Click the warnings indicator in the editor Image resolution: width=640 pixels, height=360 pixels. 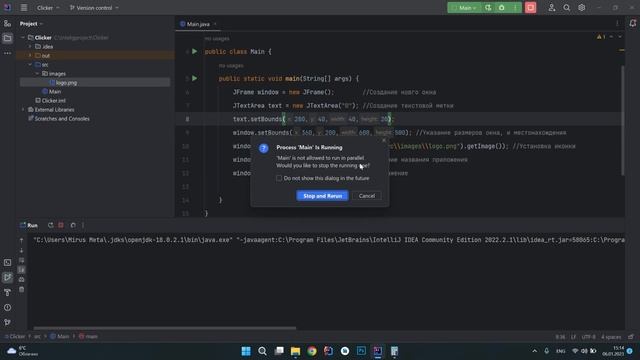tap(601, 37)
